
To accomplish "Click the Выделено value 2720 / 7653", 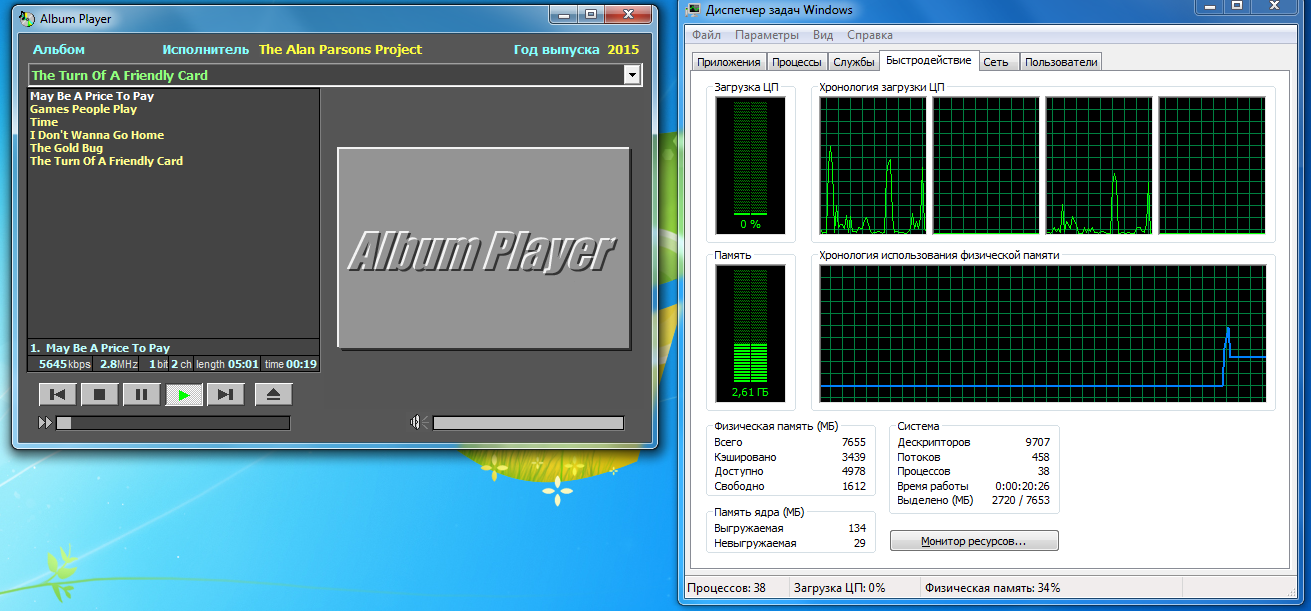I will pyautogui.click(x=1021, y=500).
